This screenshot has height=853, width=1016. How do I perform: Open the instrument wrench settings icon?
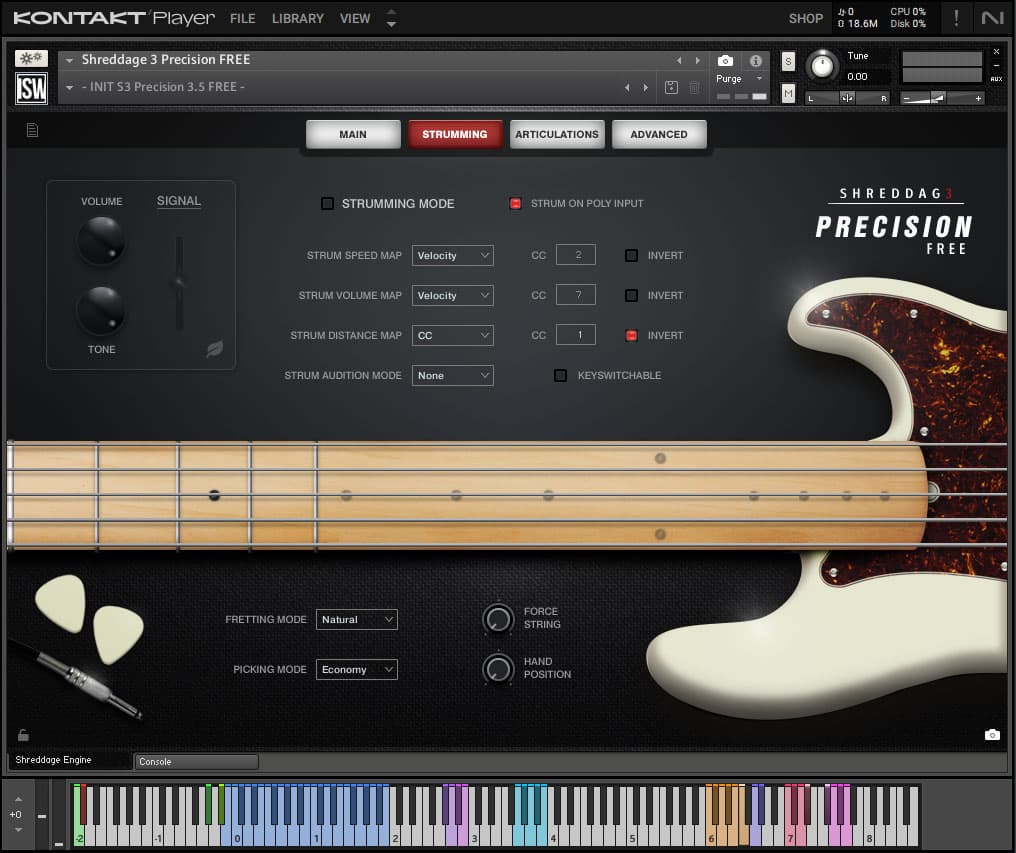31,58
